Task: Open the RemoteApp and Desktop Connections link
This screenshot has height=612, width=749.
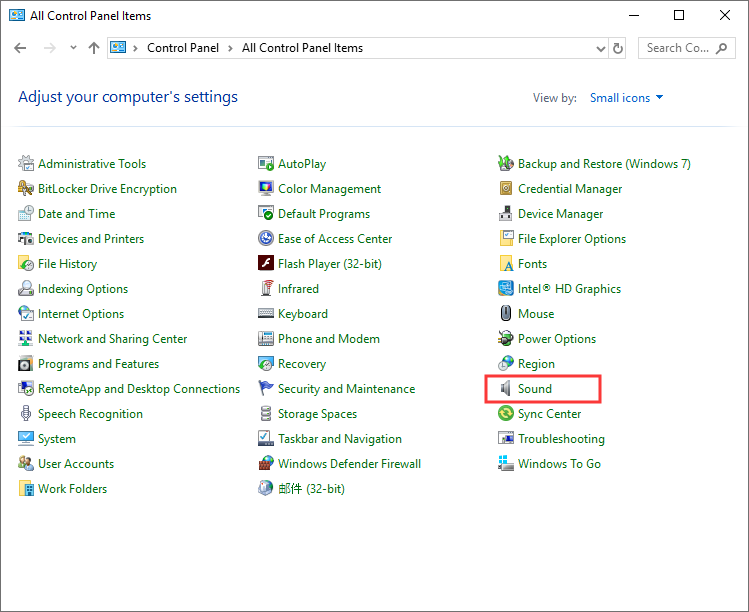Action: point(139,389)
